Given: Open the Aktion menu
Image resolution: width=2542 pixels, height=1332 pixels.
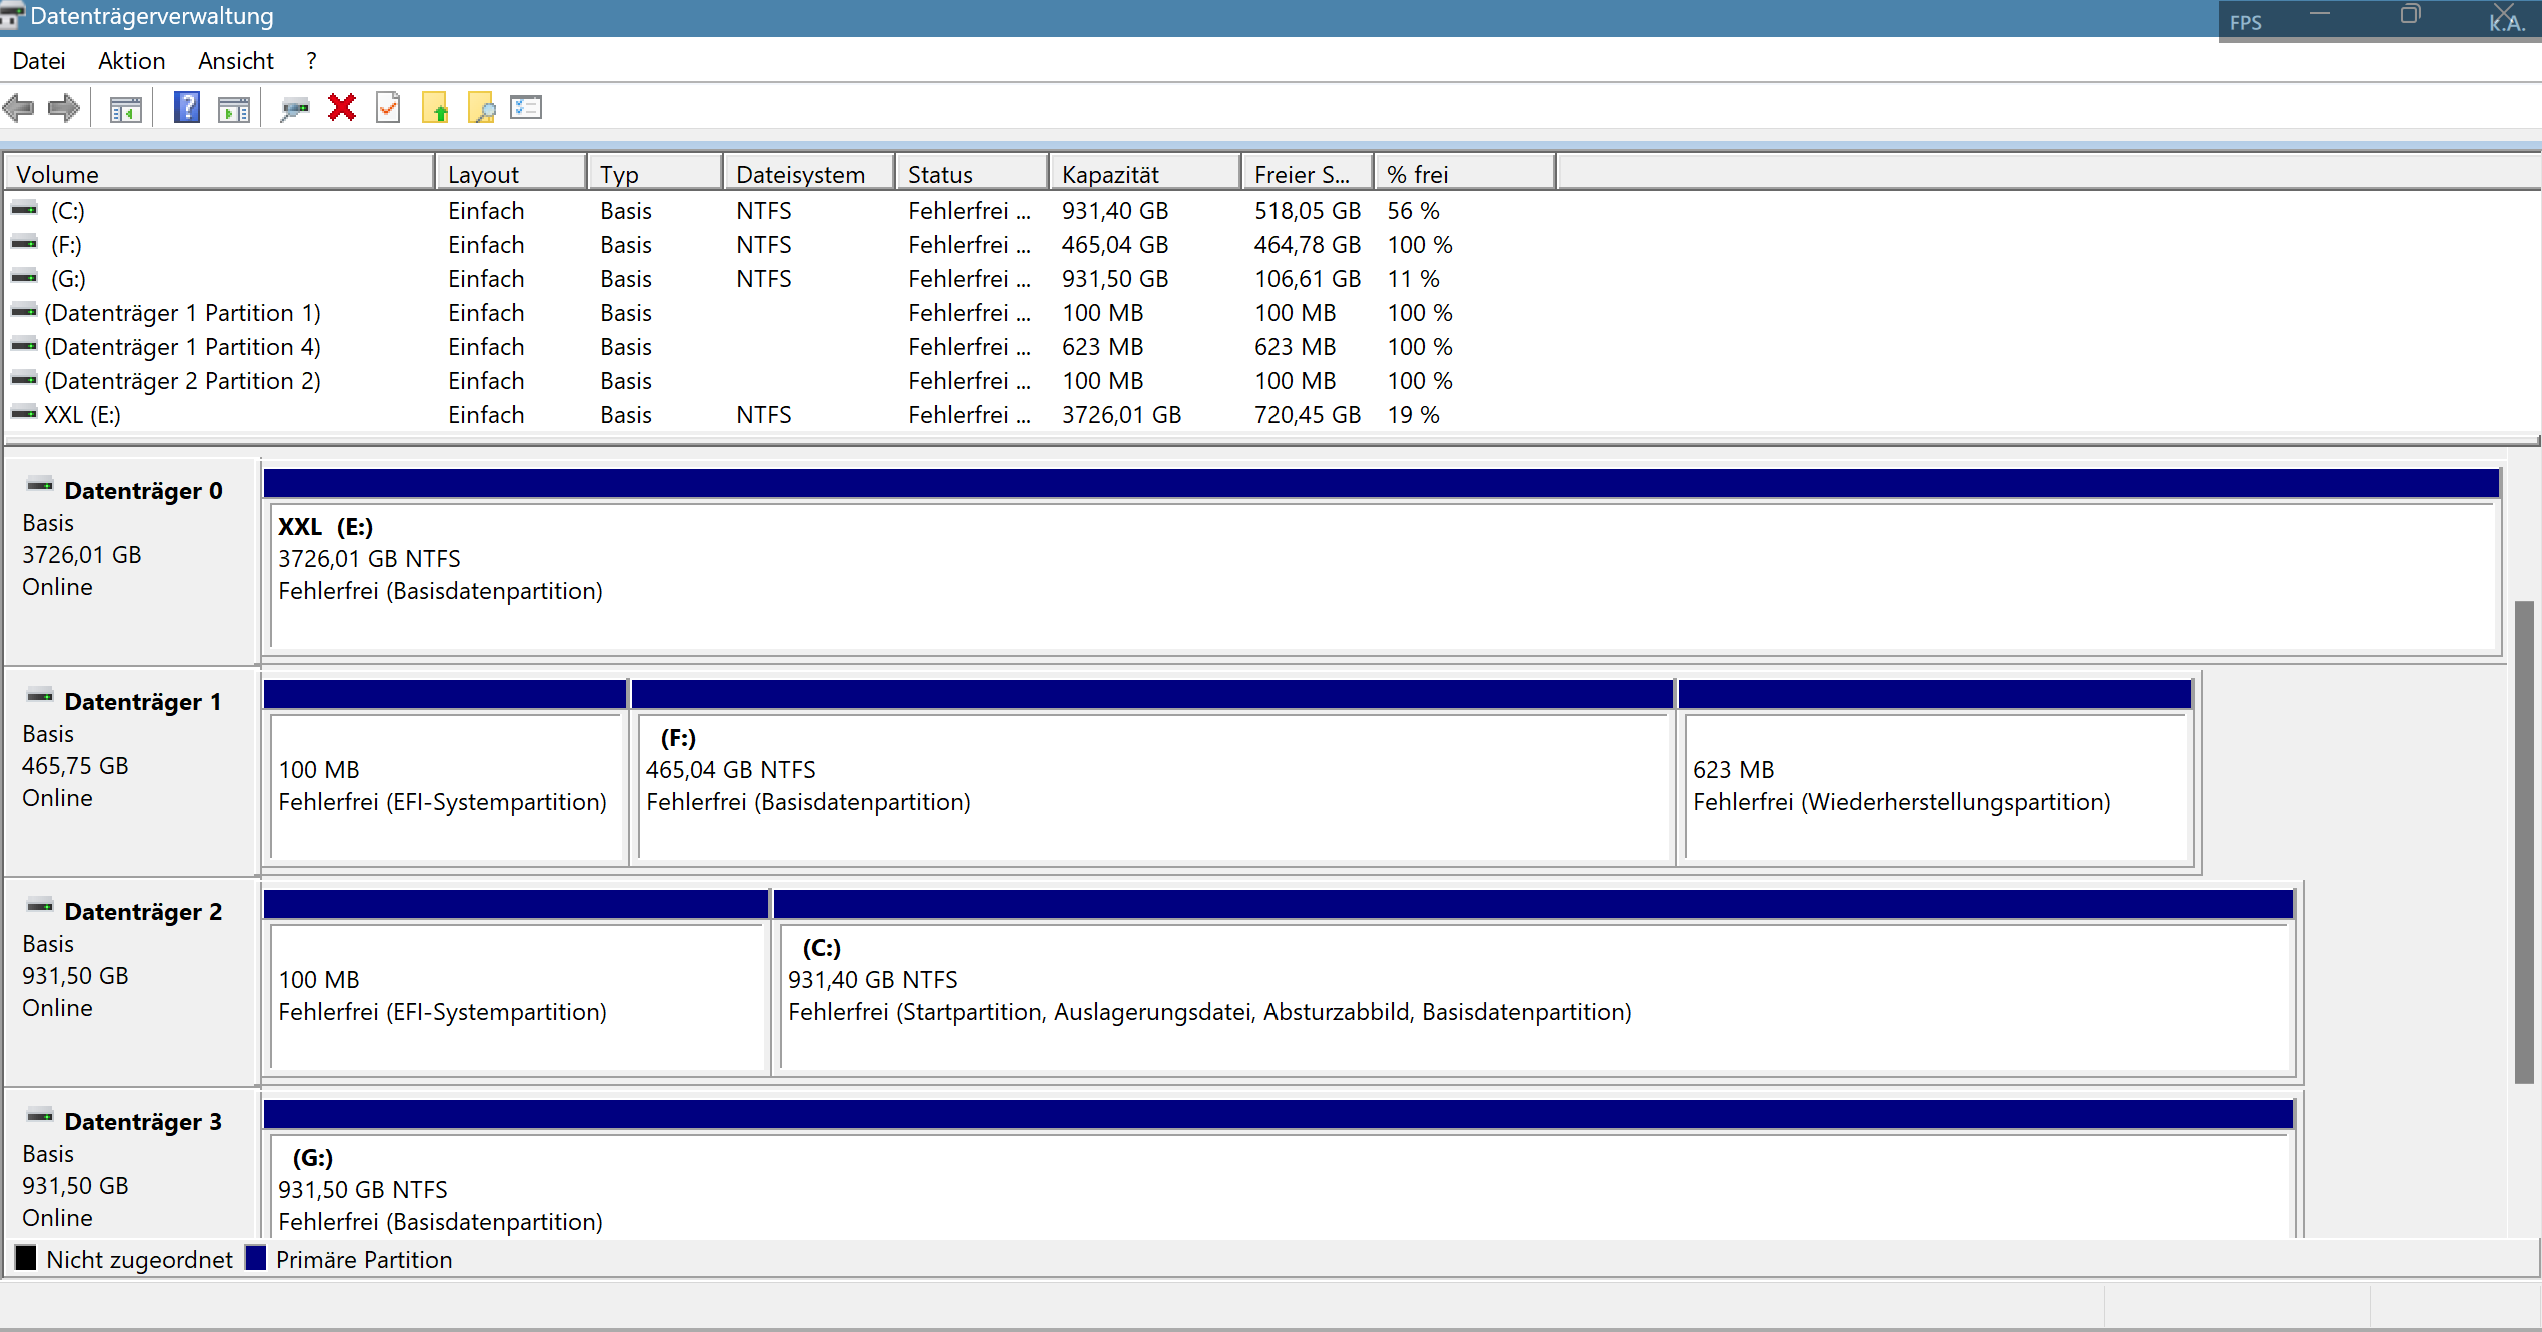Looking at the screenshot, I should click(131, 61).
